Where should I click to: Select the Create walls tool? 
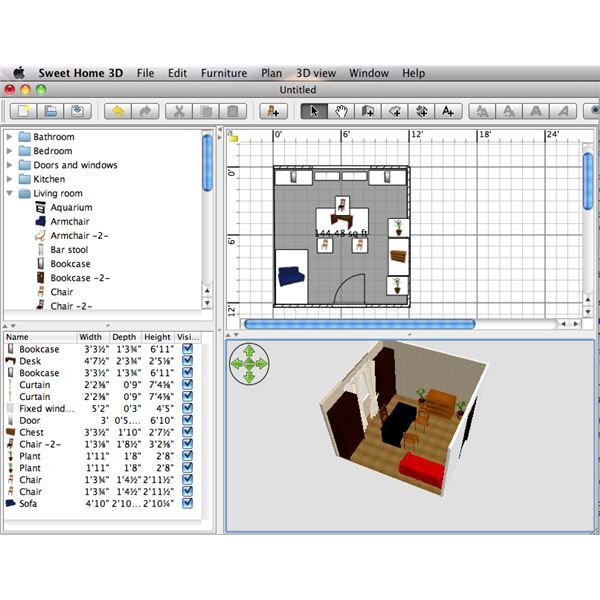coord(368,111)
